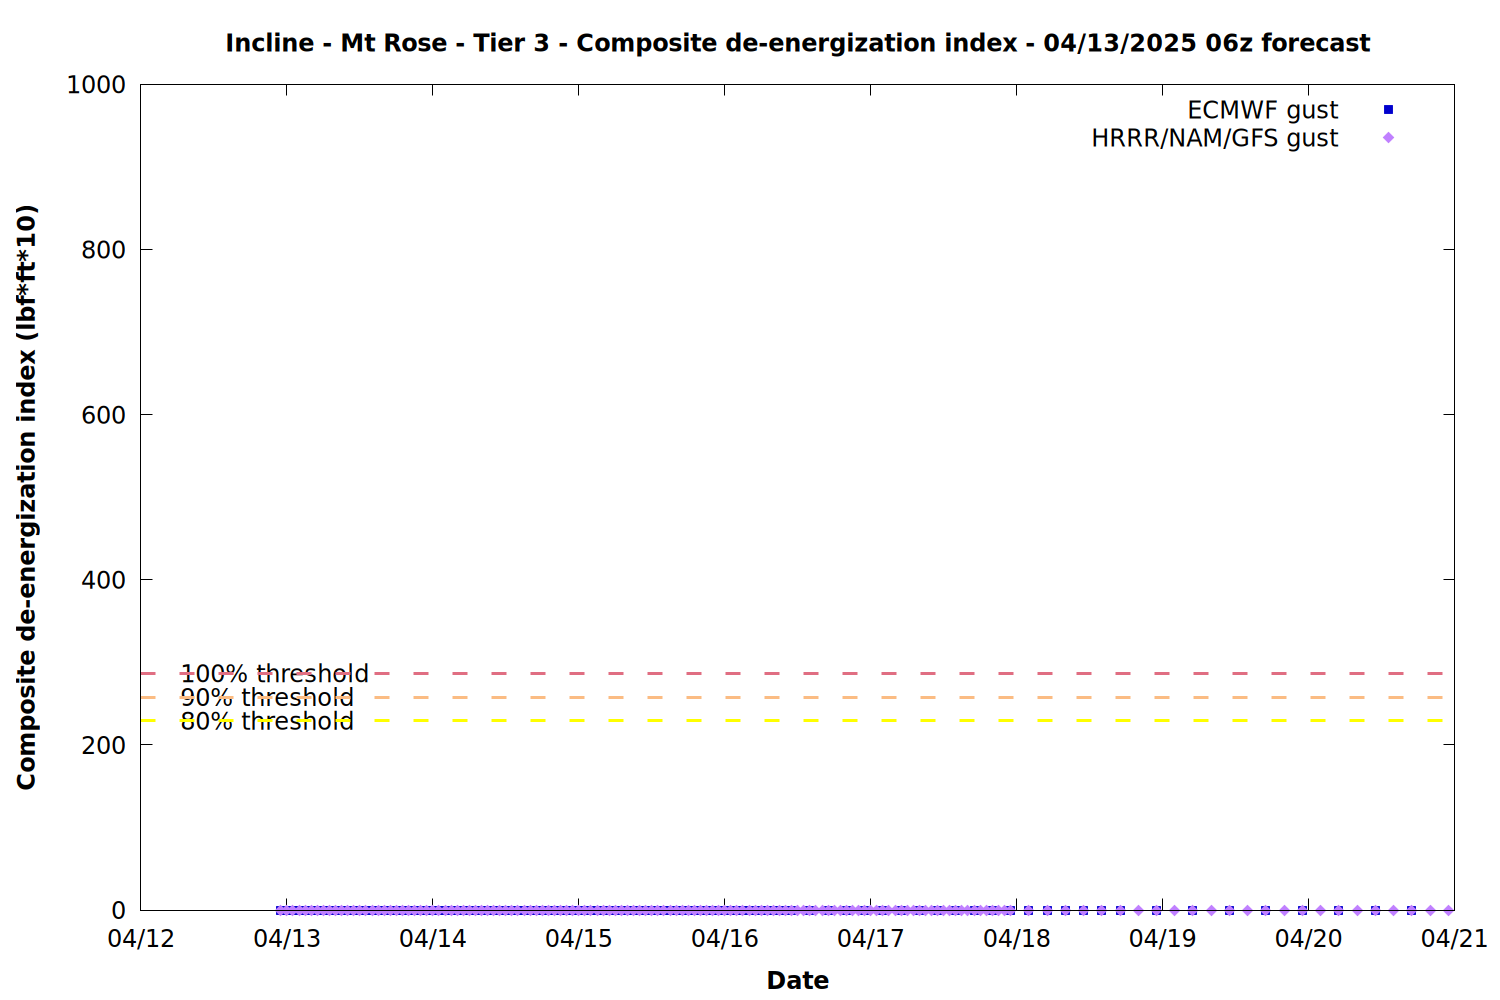Click the x-axis date 04/17

[871, 939]
